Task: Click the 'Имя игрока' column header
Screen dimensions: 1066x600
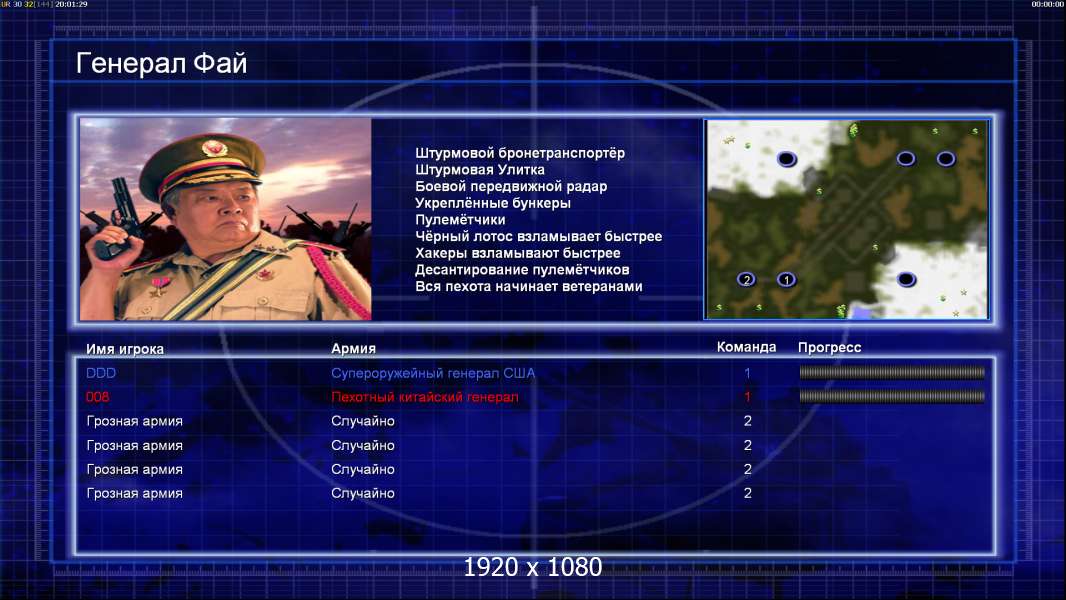Action: tap(125, 349)
